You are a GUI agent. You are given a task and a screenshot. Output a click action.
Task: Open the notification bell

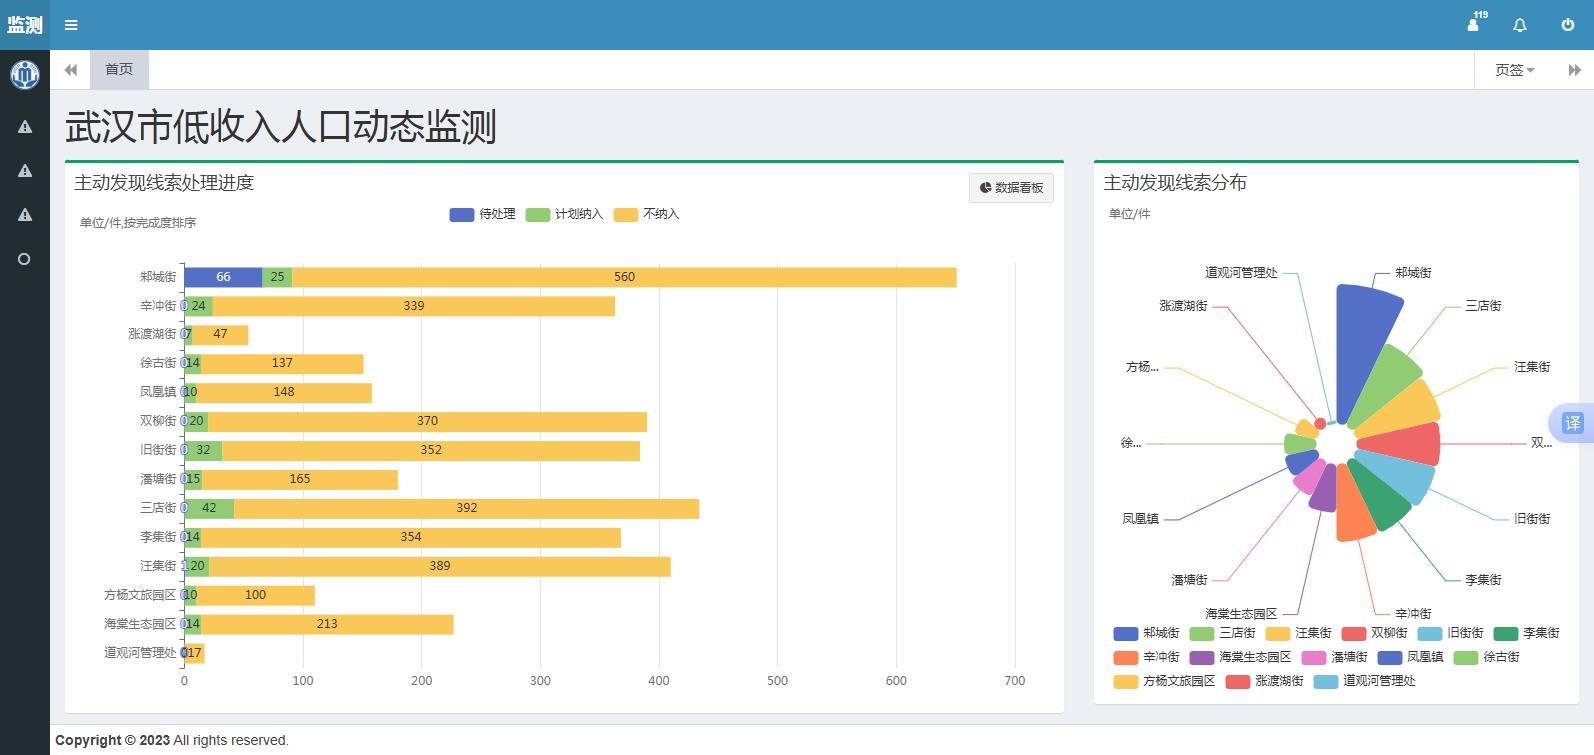(1520, 25)
